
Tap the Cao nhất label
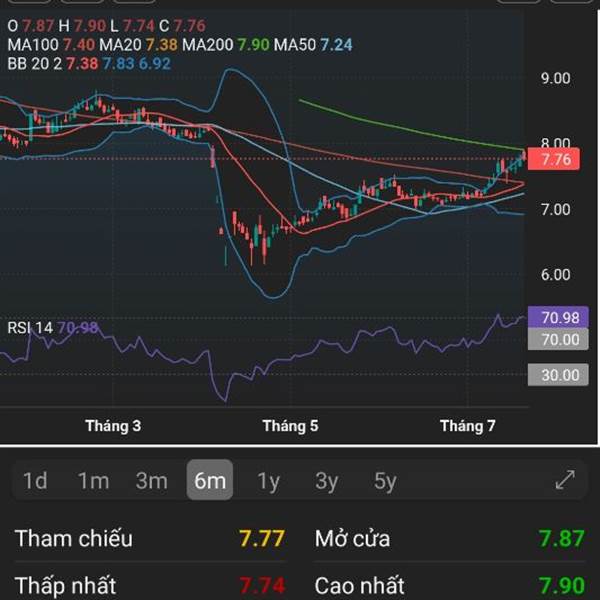point(359,586)
